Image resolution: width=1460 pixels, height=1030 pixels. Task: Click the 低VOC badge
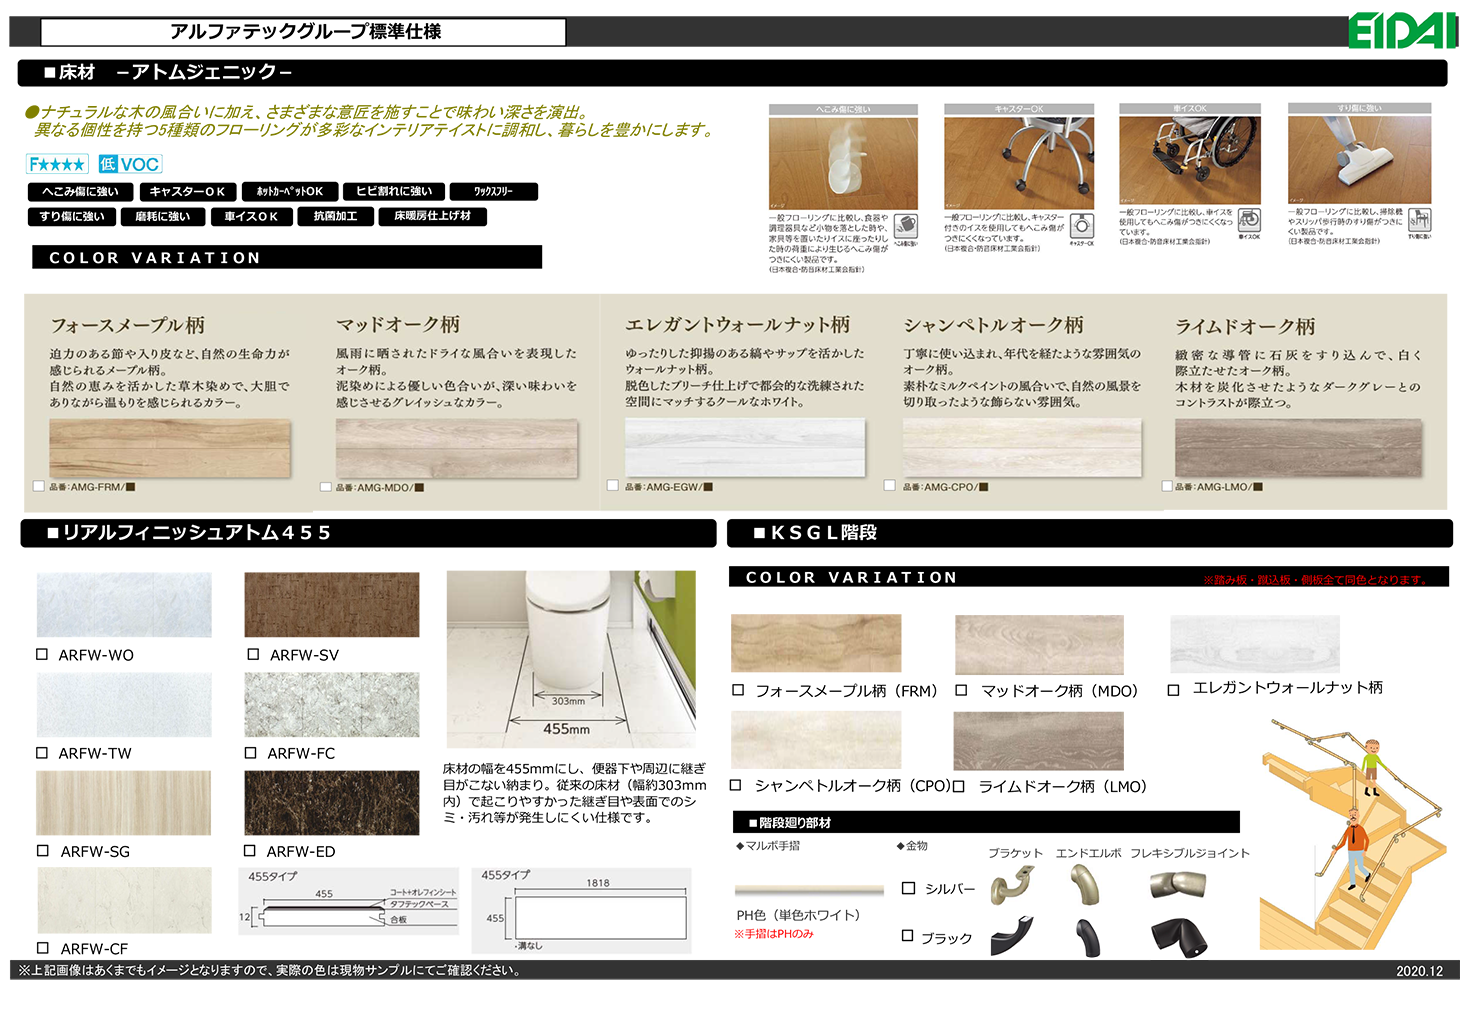[x=130, y=164]
